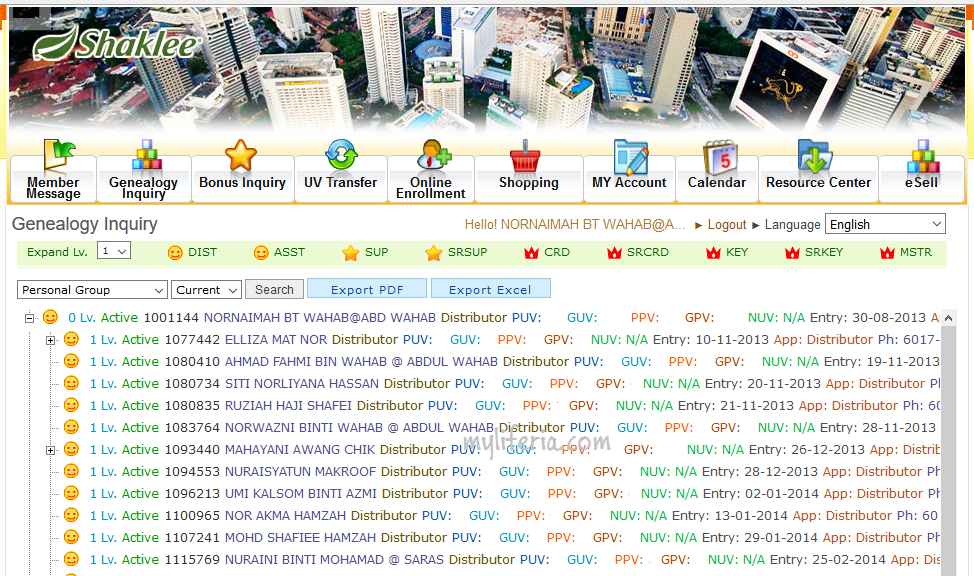The width and height of the screenshot is (974, 576).
Task: Click the DIST smiley legend icon
Action: (175, 253)
